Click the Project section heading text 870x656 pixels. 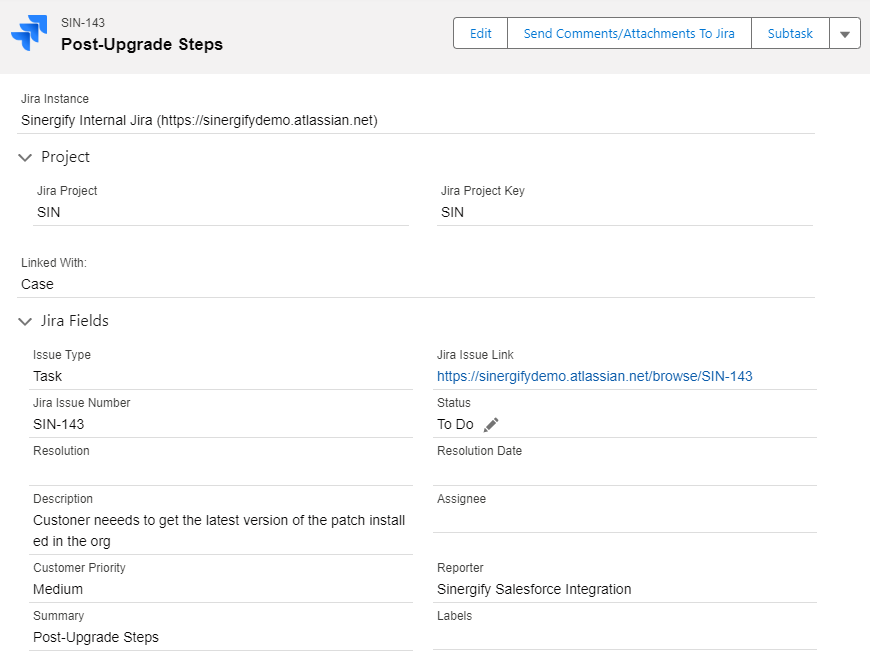pyautogui.click(x=65, y=158)
